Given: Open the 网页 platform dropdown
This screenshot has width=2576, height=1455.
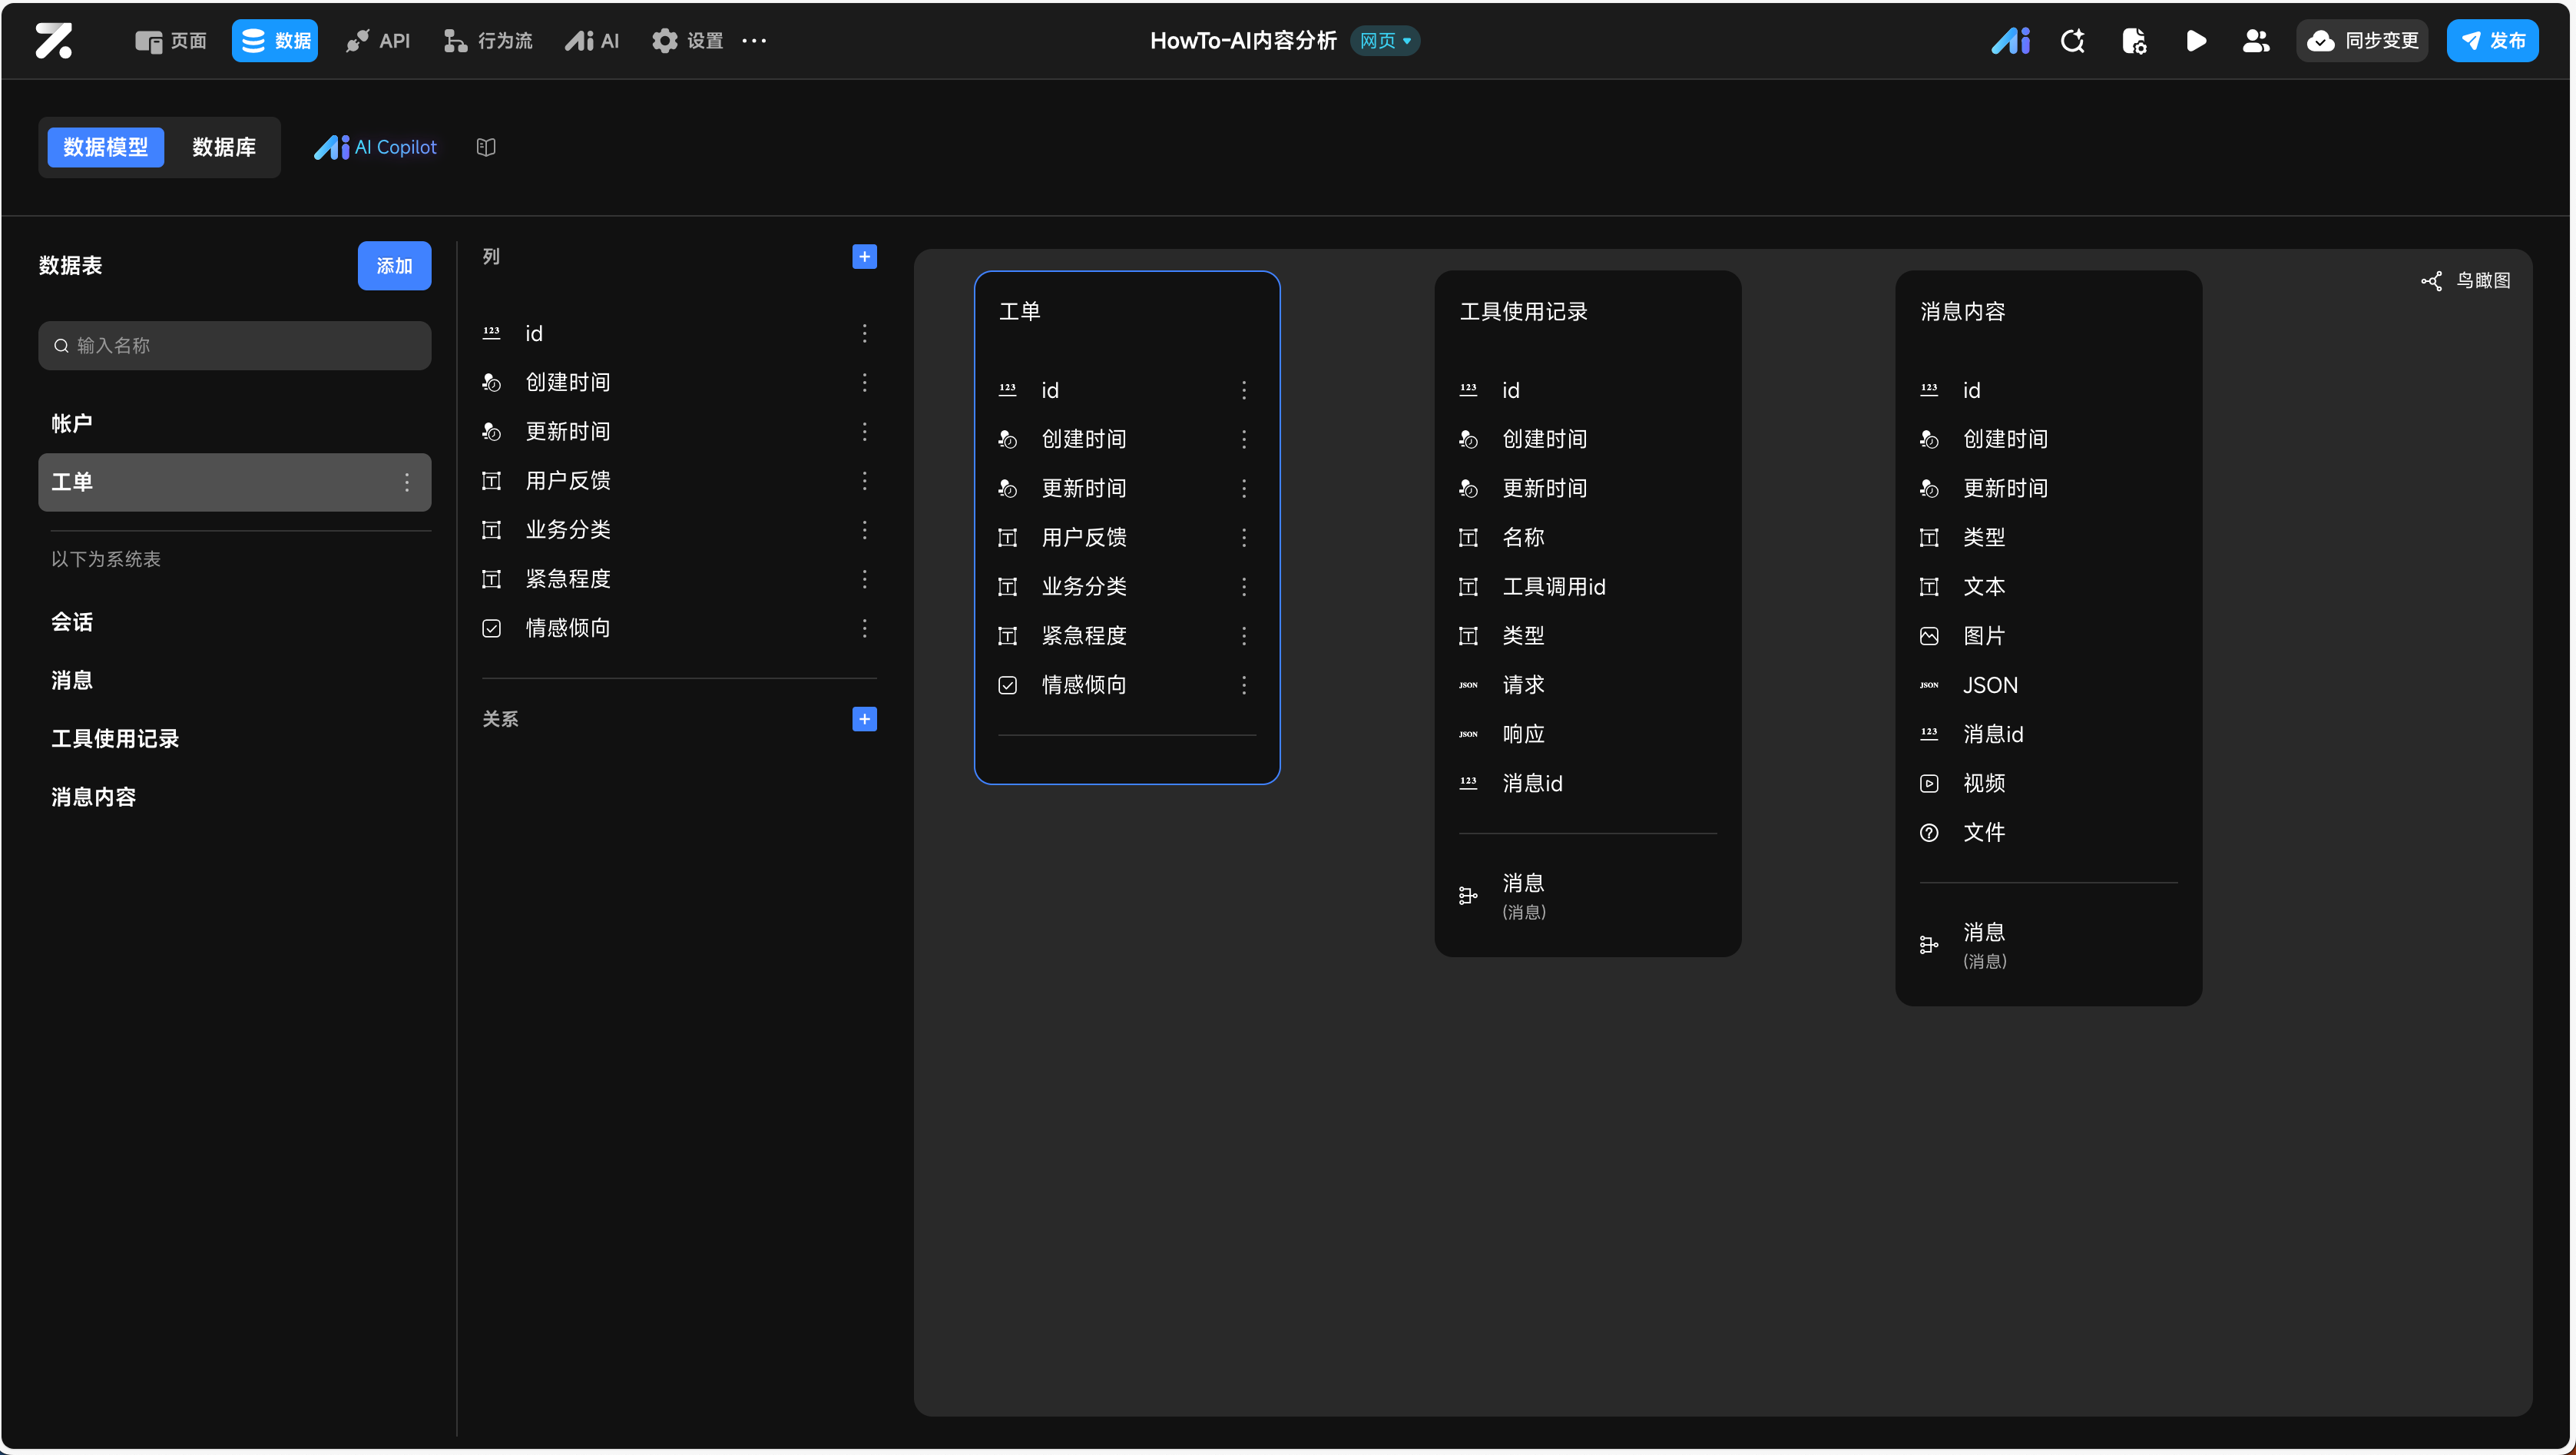Looking at the screenshot, I should coord(1385,40).
